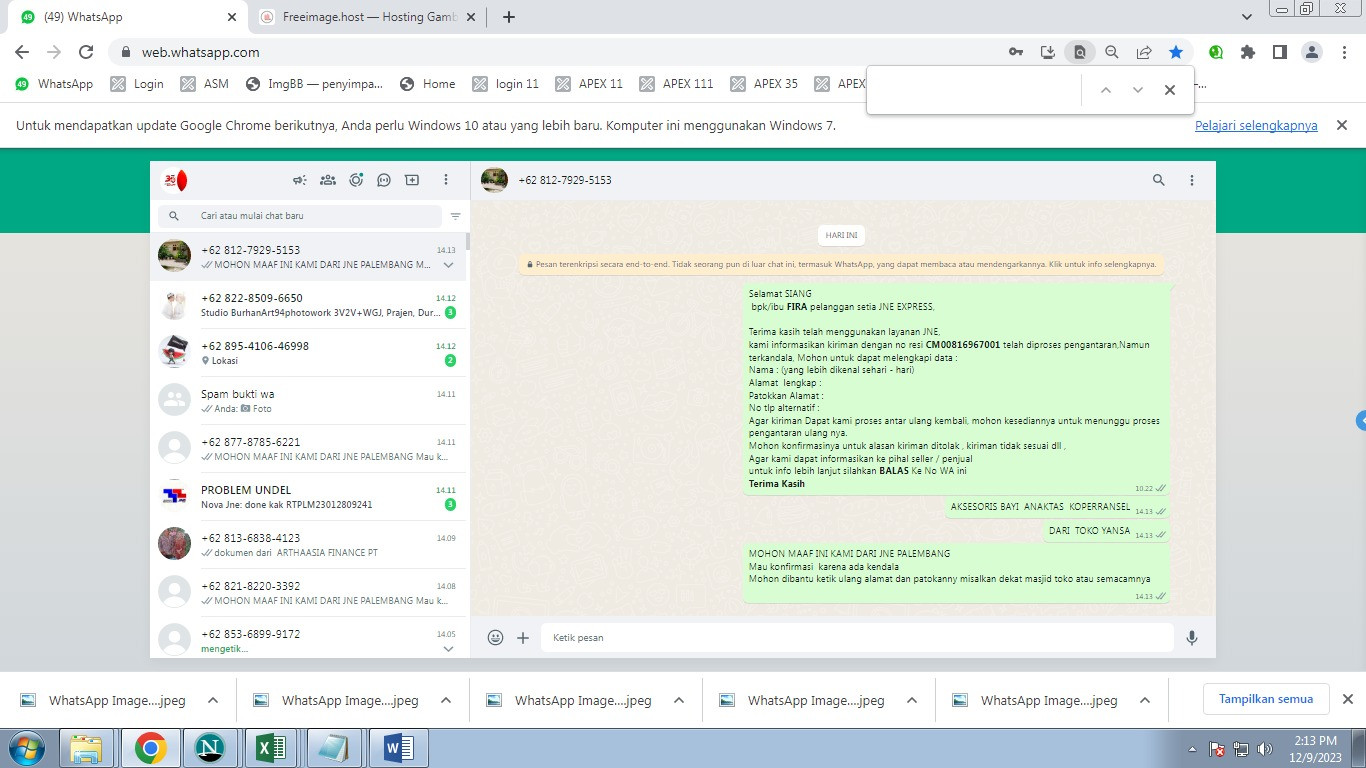Click the install app icon in address bar
1366x768 pixels.
tap(1048, 52)
